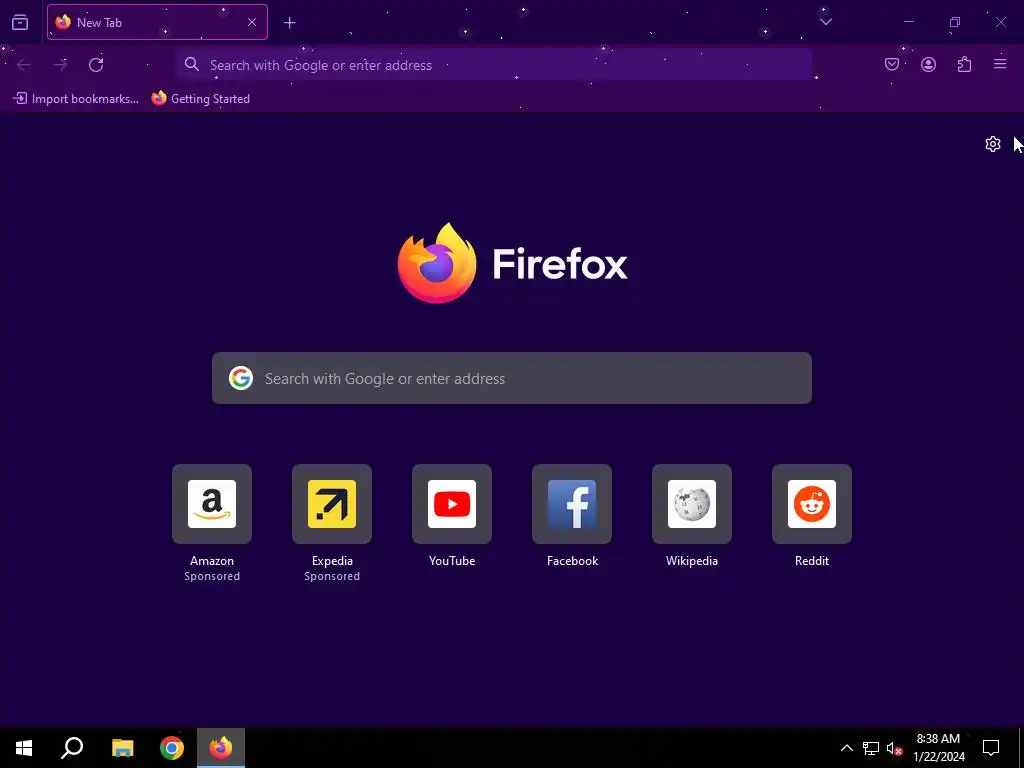Image resolution: width=1024 pixels, height=768 pixels.
Task: Open the Facebook shortcut tile
Action: (572, 504)
